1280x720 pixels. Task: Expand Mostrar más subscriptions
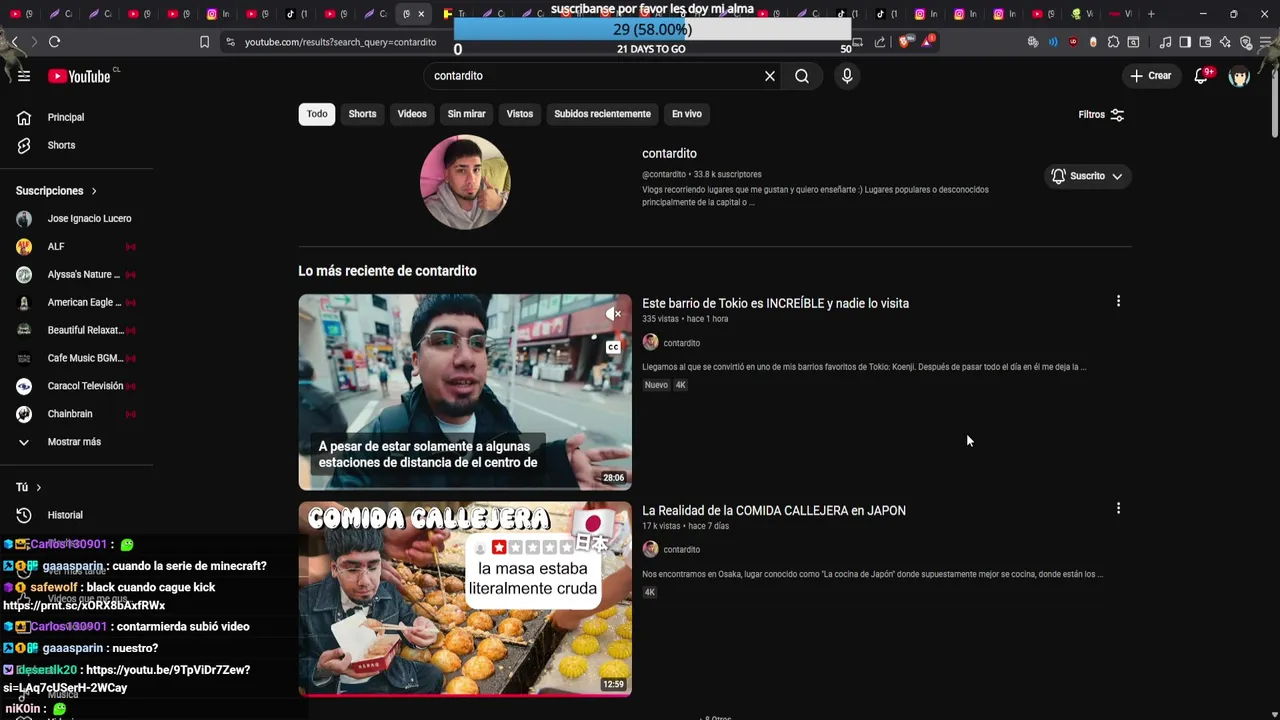(76, 442)
